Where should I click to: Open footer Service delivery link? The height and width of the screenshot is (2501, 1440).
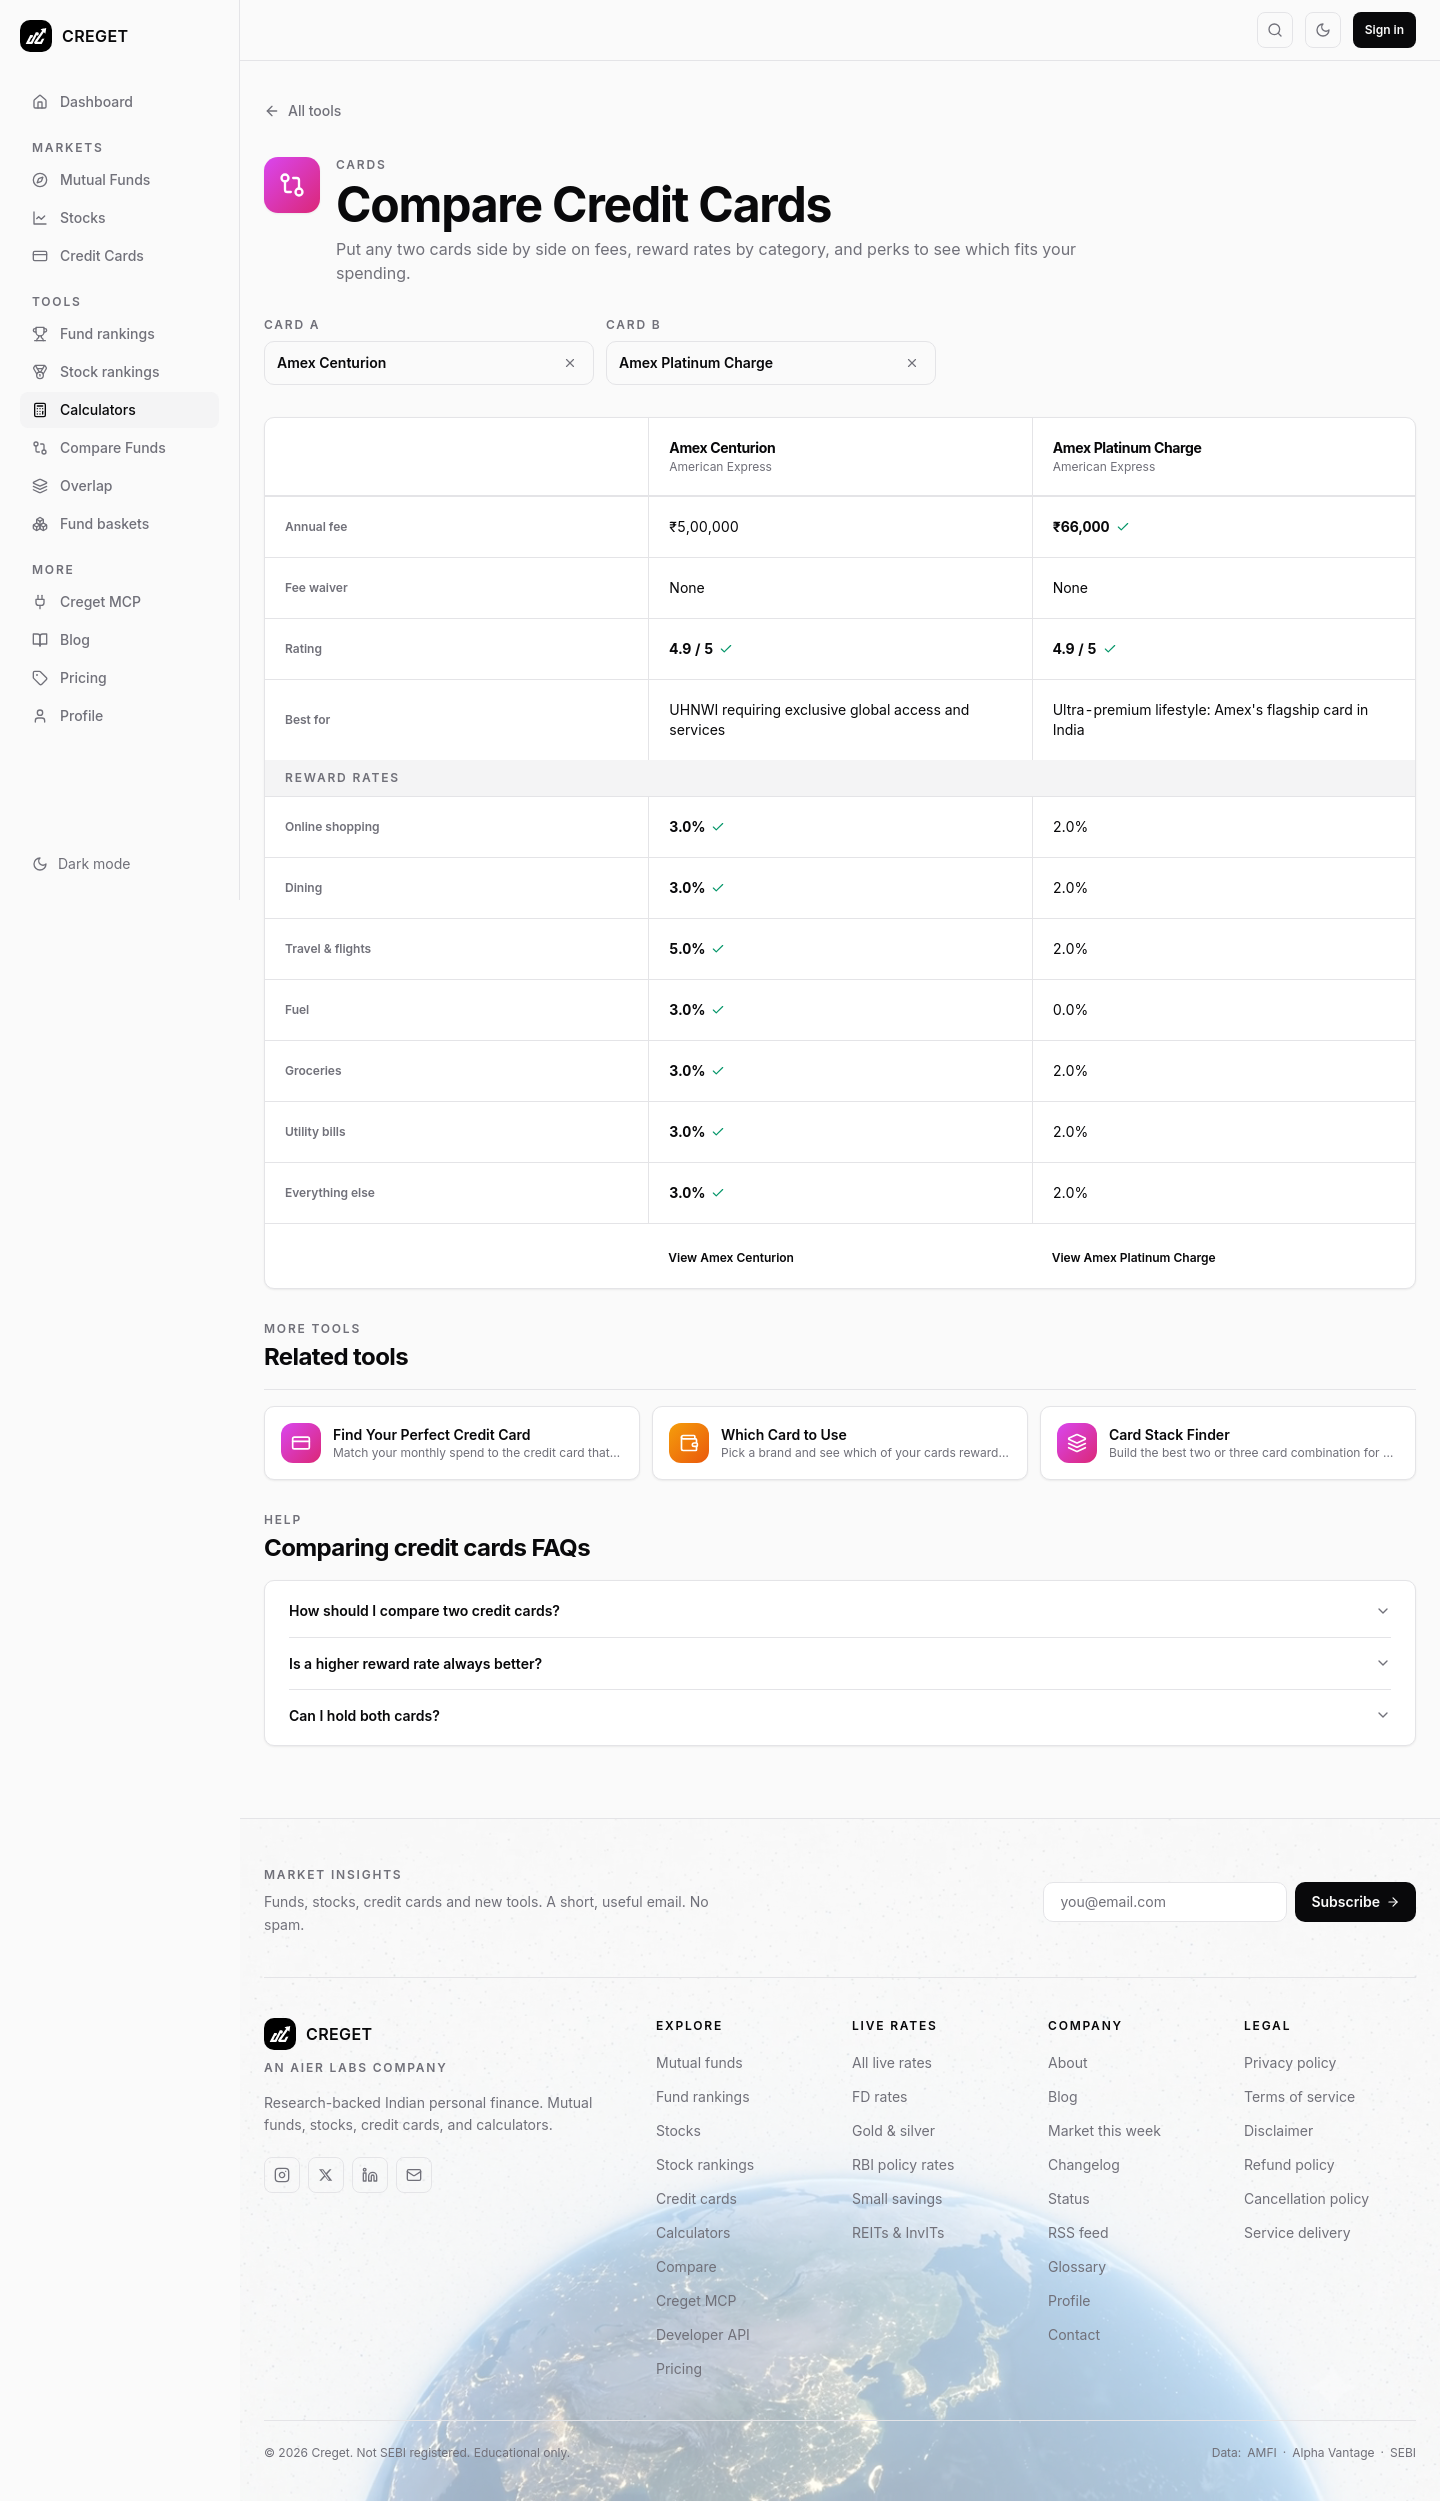pos(1297,2233)
